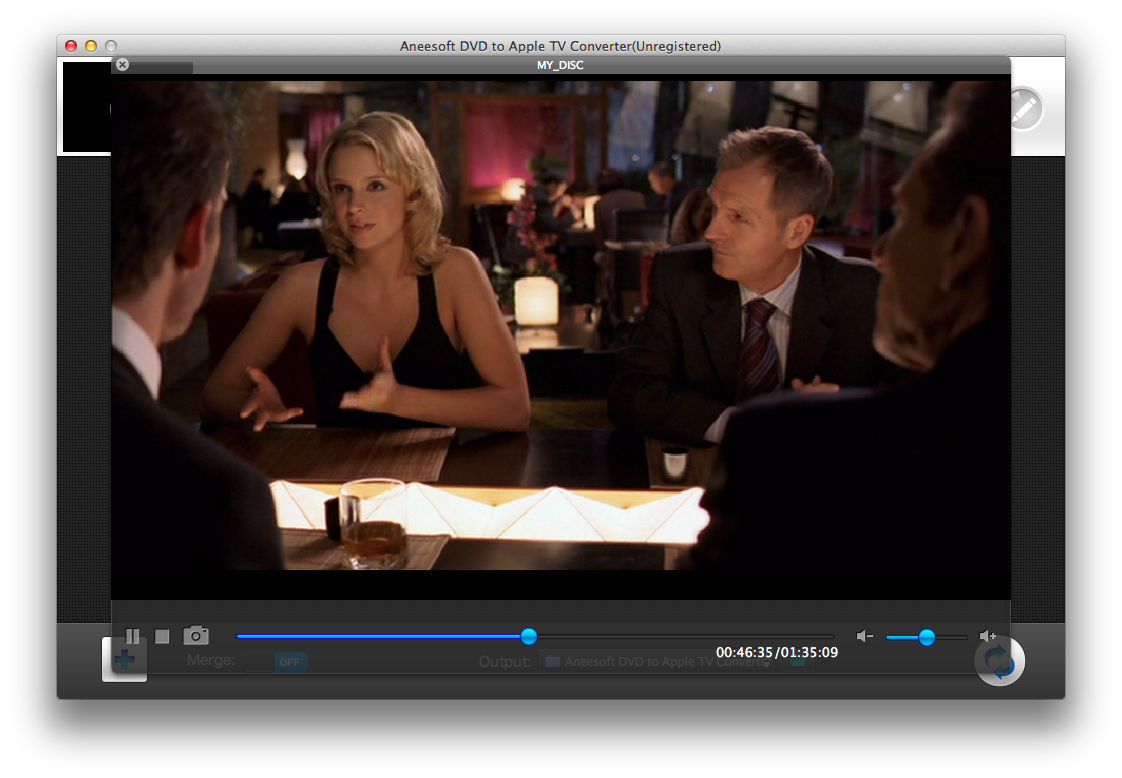Close the MY_DISC preview panel
The image size is (1122, 778).
pos(122,65)
